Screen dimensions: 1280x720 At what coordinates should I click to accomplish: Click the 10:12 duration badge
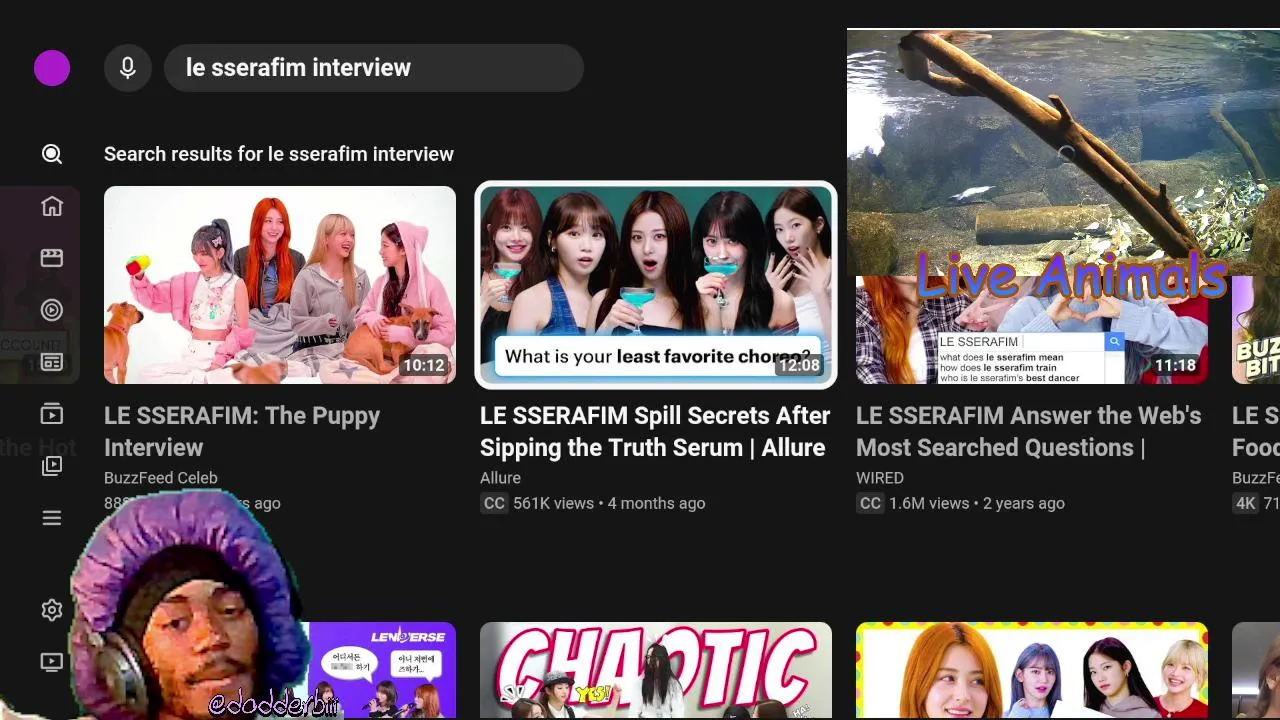424,366
